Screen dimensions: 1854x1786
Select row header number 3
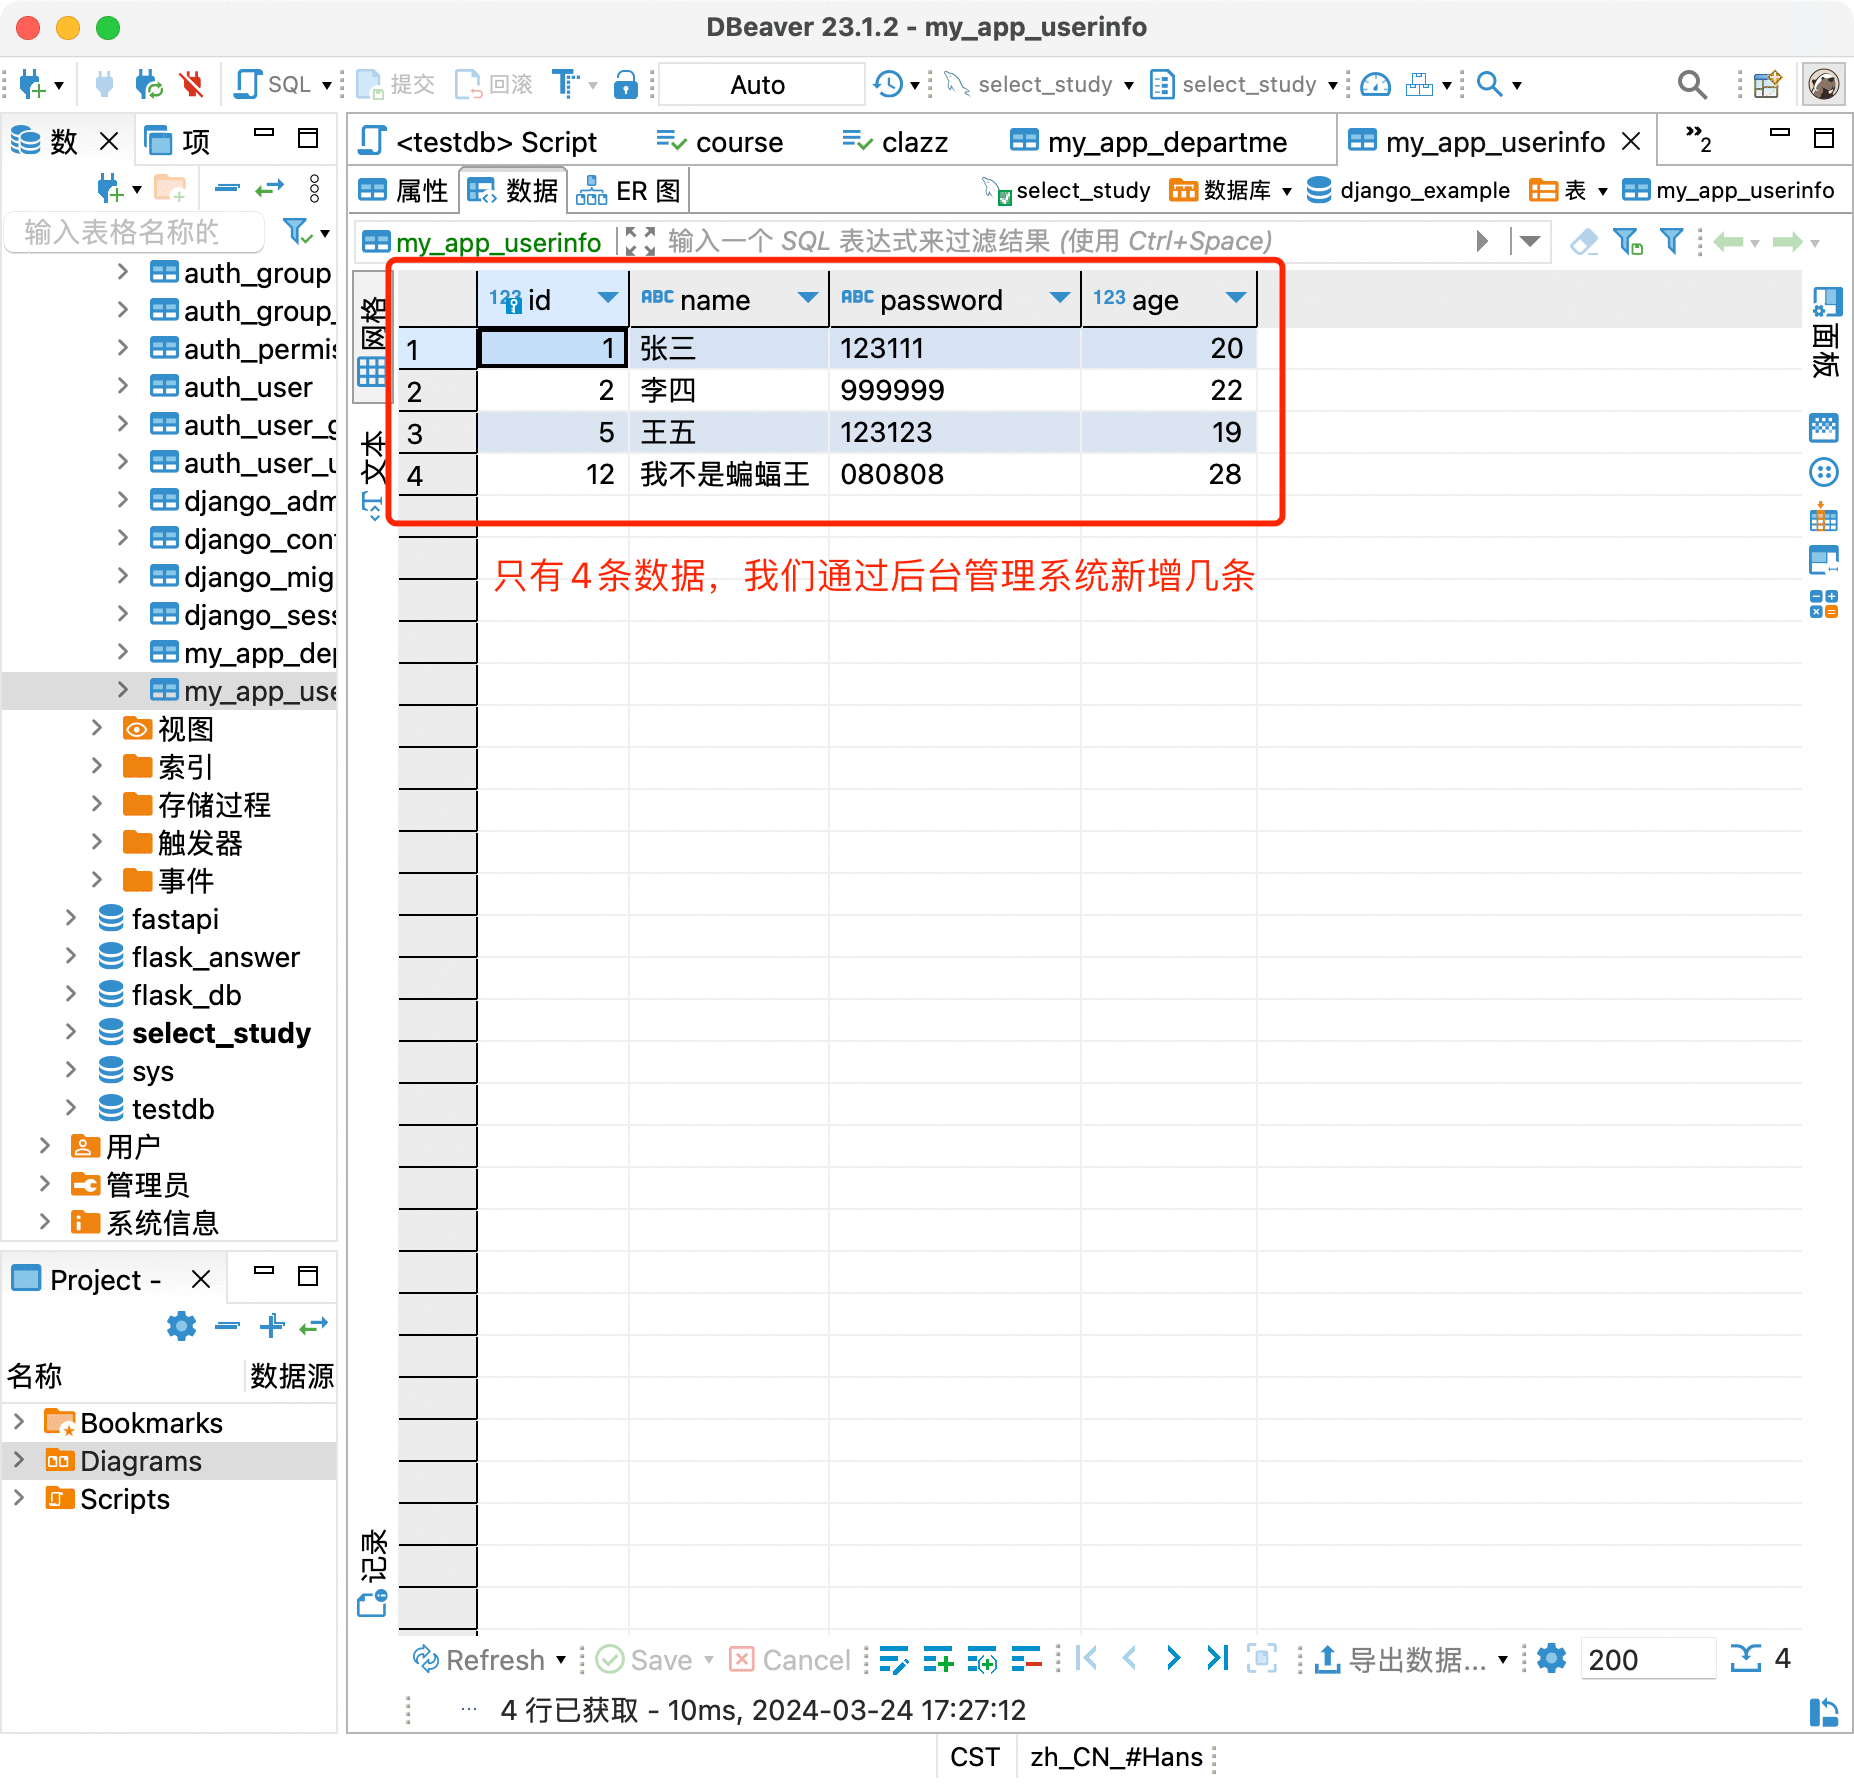437,433
